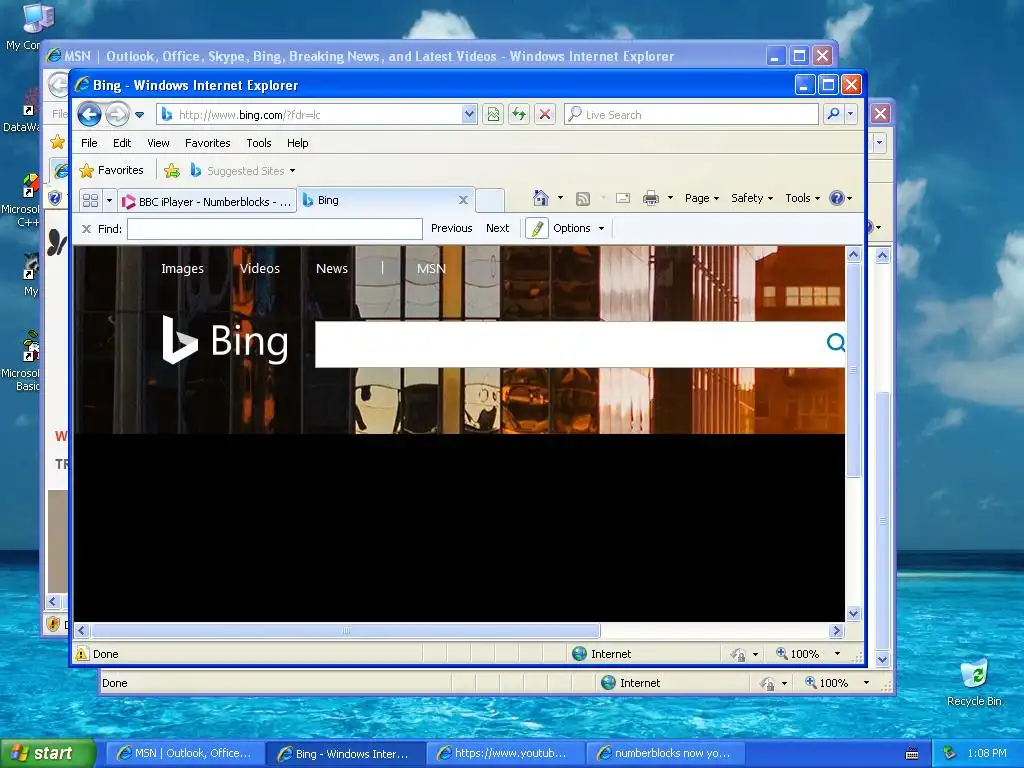Open search provider dropdown arrow
Screen dimensions: 1024x768
point(850,114)
